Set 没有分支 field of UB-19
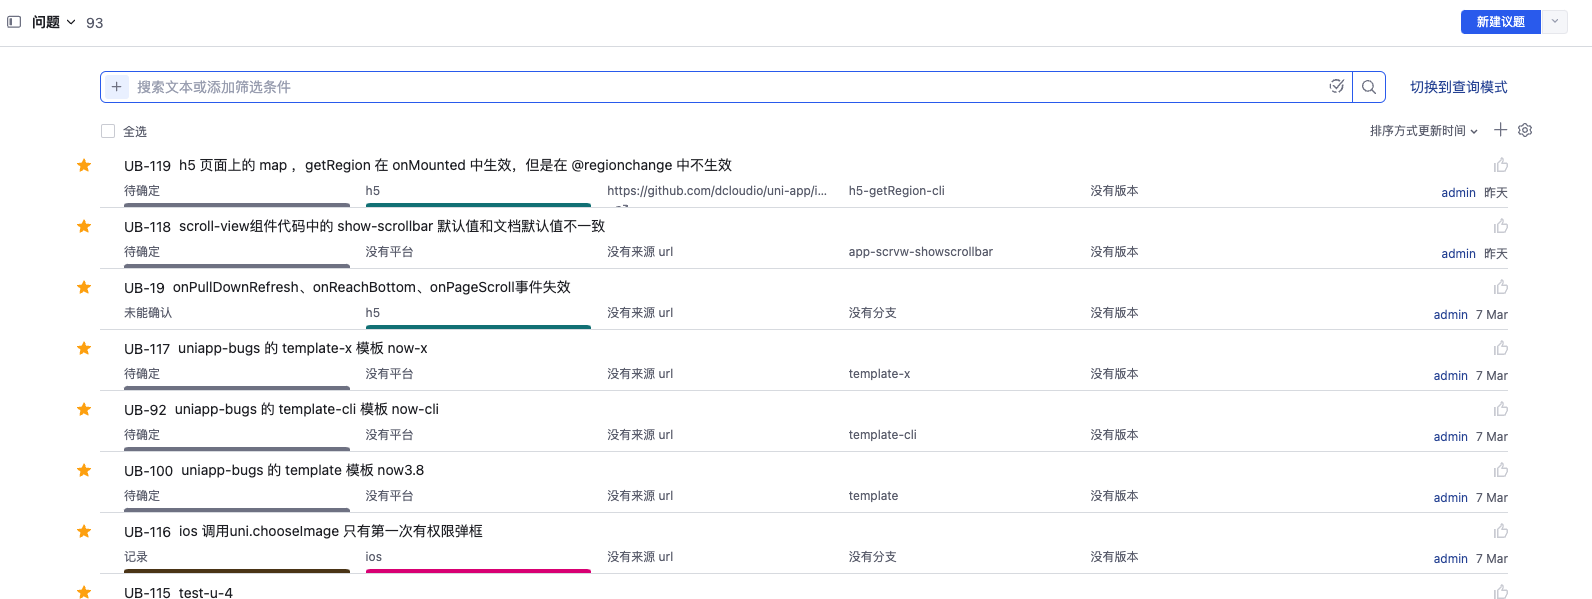This screenshot has width=1592, height=599. click(x=873, y=313)
